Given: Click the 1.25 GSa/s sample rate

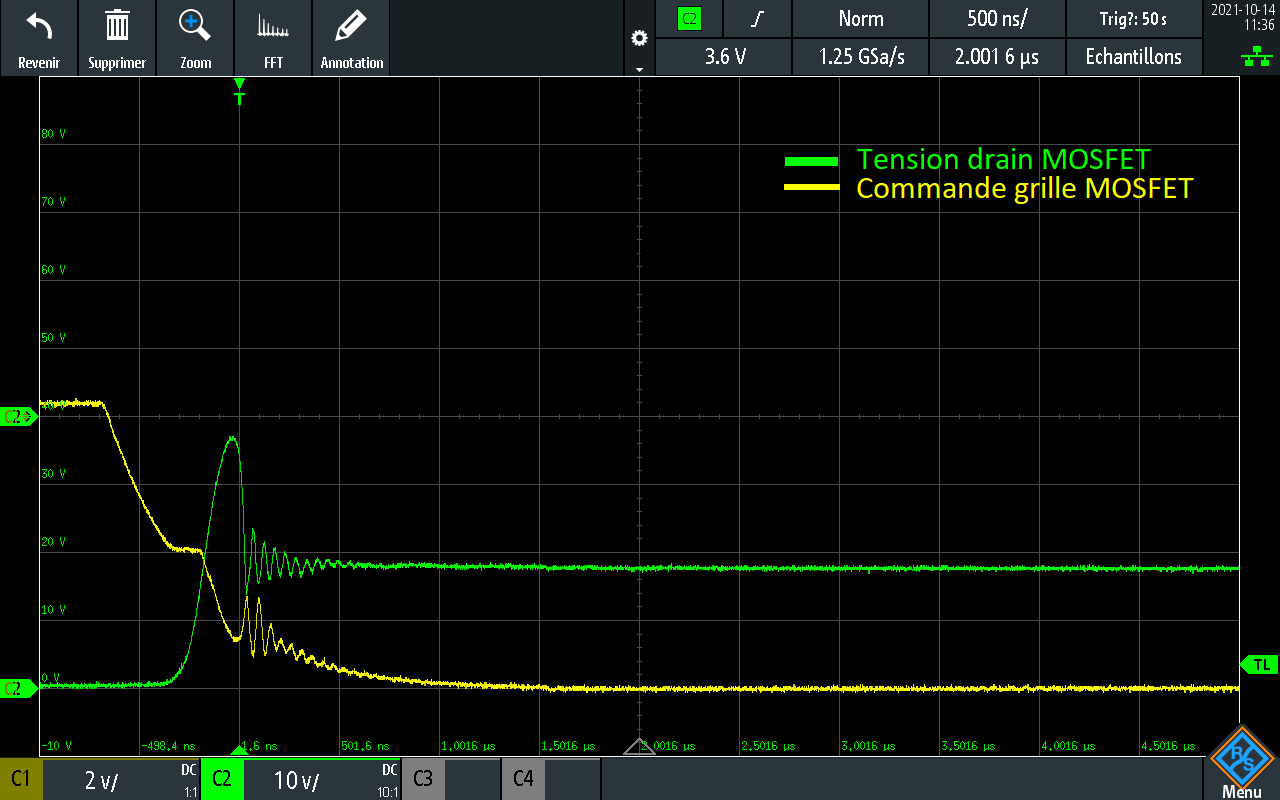Looking at the screenshot, I should click(x=861, y=56).
